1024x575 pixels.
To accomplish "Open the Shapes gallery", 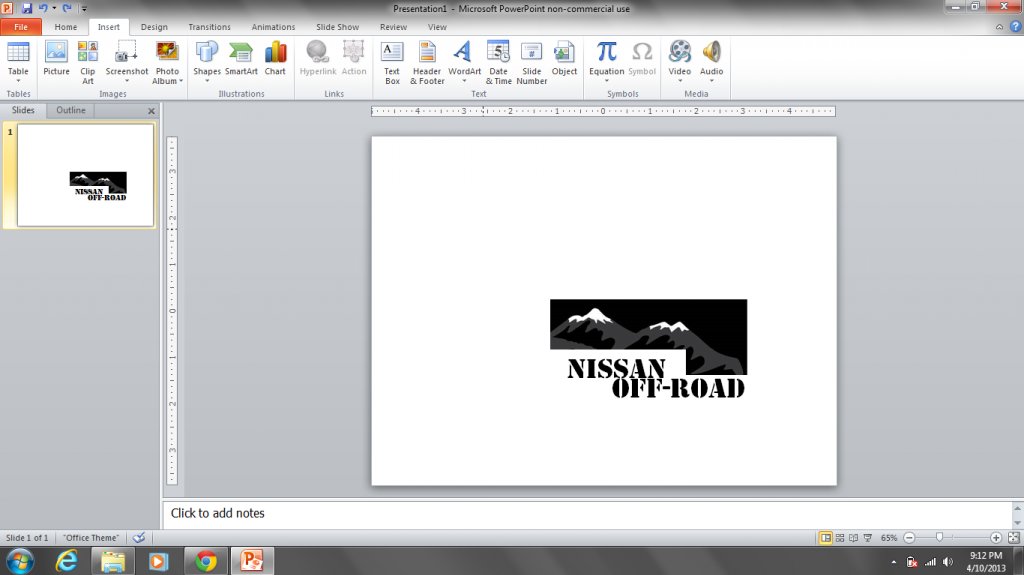I will [x=206, y=62].
